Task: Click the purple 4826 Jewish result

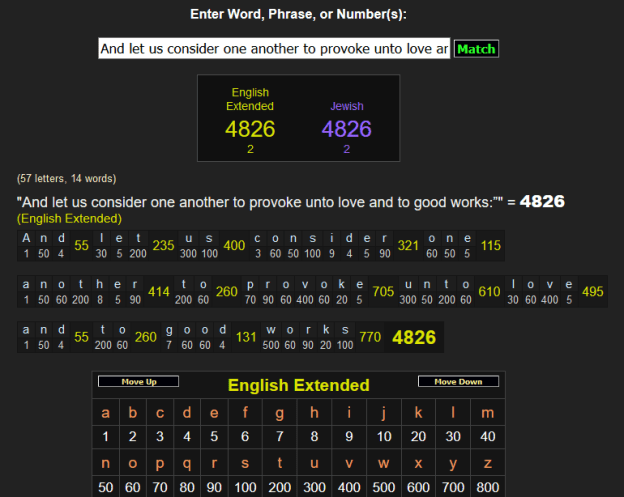Action: (346, 129)
